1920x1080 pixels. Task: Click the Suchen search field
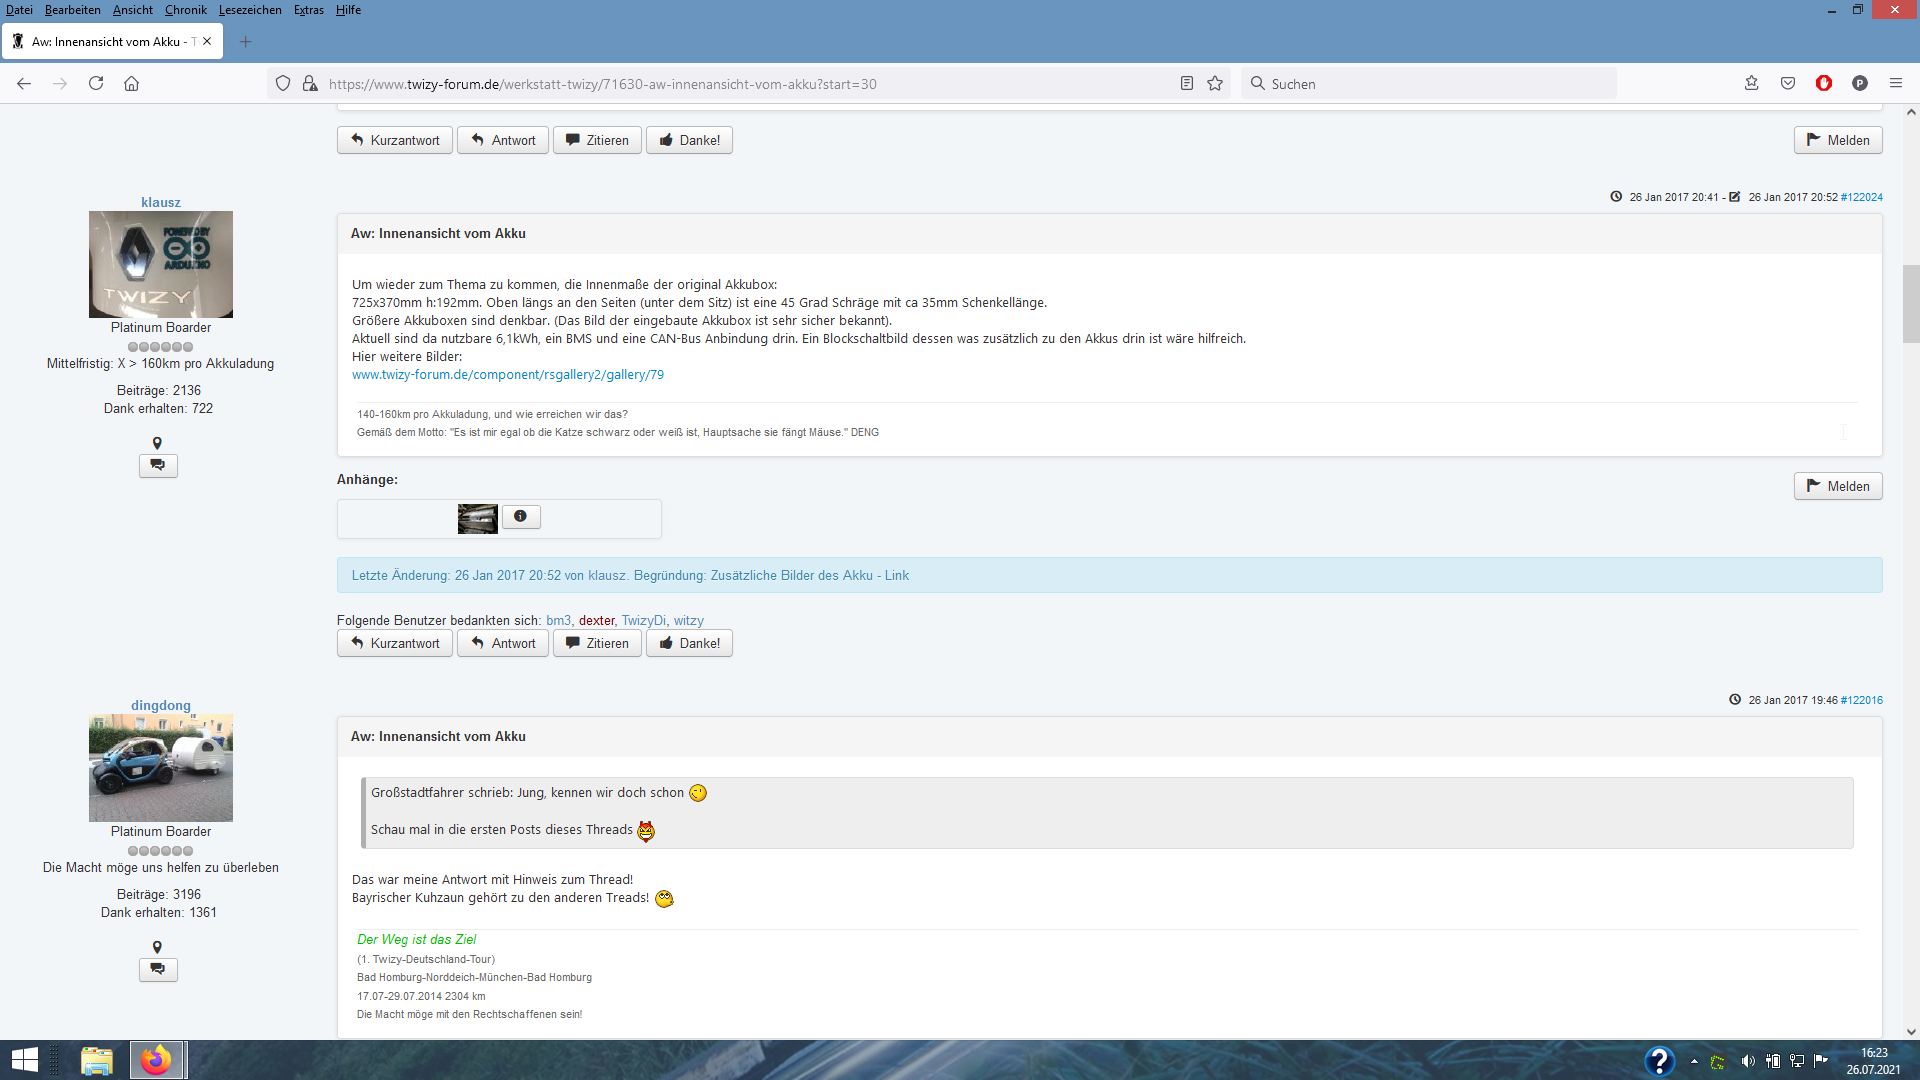pyautogui.click(x=1430, y=84)
